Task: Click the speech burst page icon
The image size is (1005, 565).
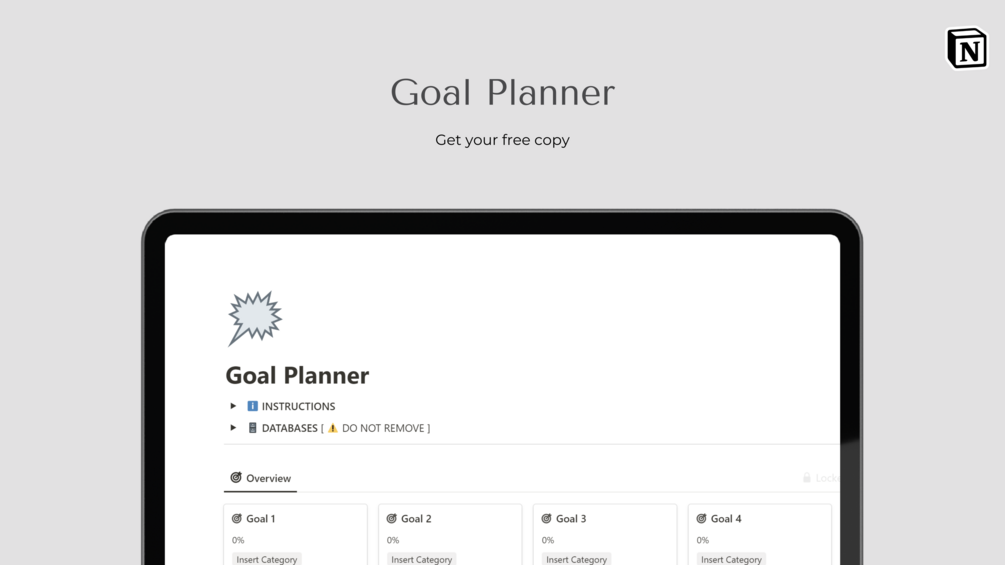Action: pyautogui.click(x=255, y=318)
